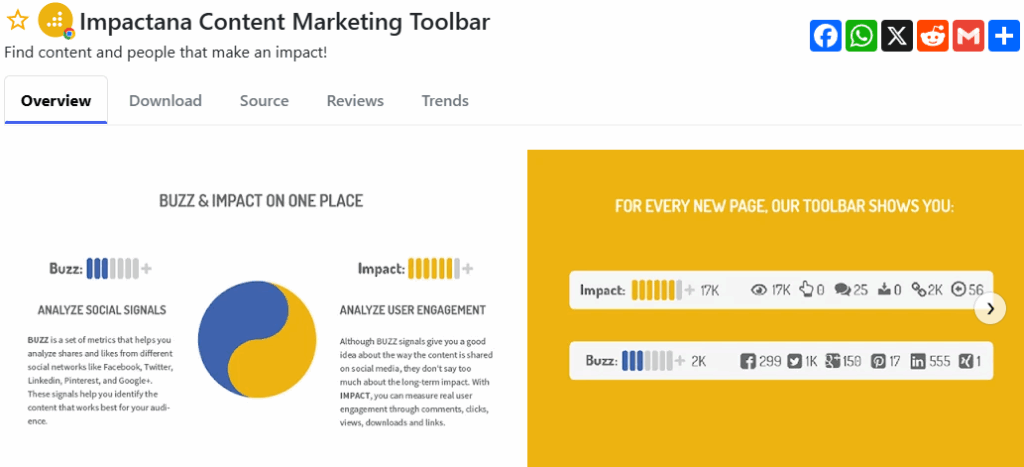This screenshot has width=1024, height=467.
Task: Click the downloads icon in Impact bar
Action: point(884,289)
